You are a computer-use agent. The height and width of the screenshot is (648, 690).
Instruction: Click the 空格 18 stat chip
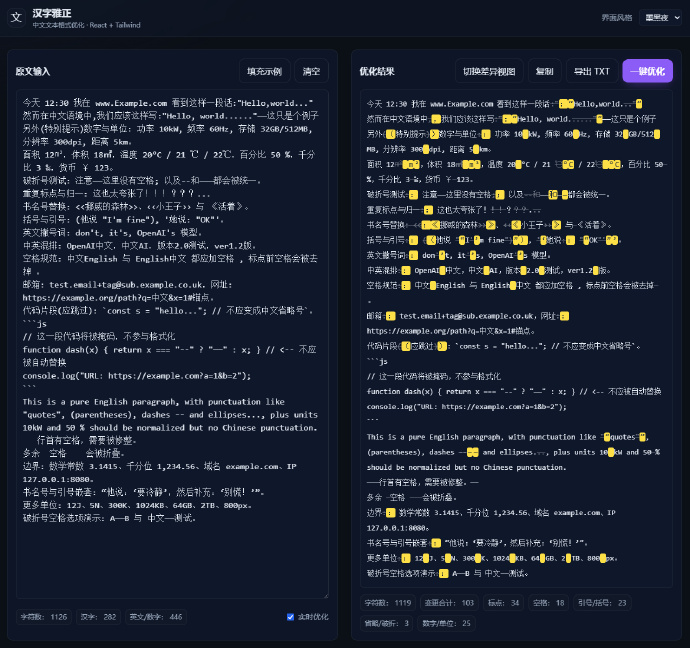click(x=548, y=603)
